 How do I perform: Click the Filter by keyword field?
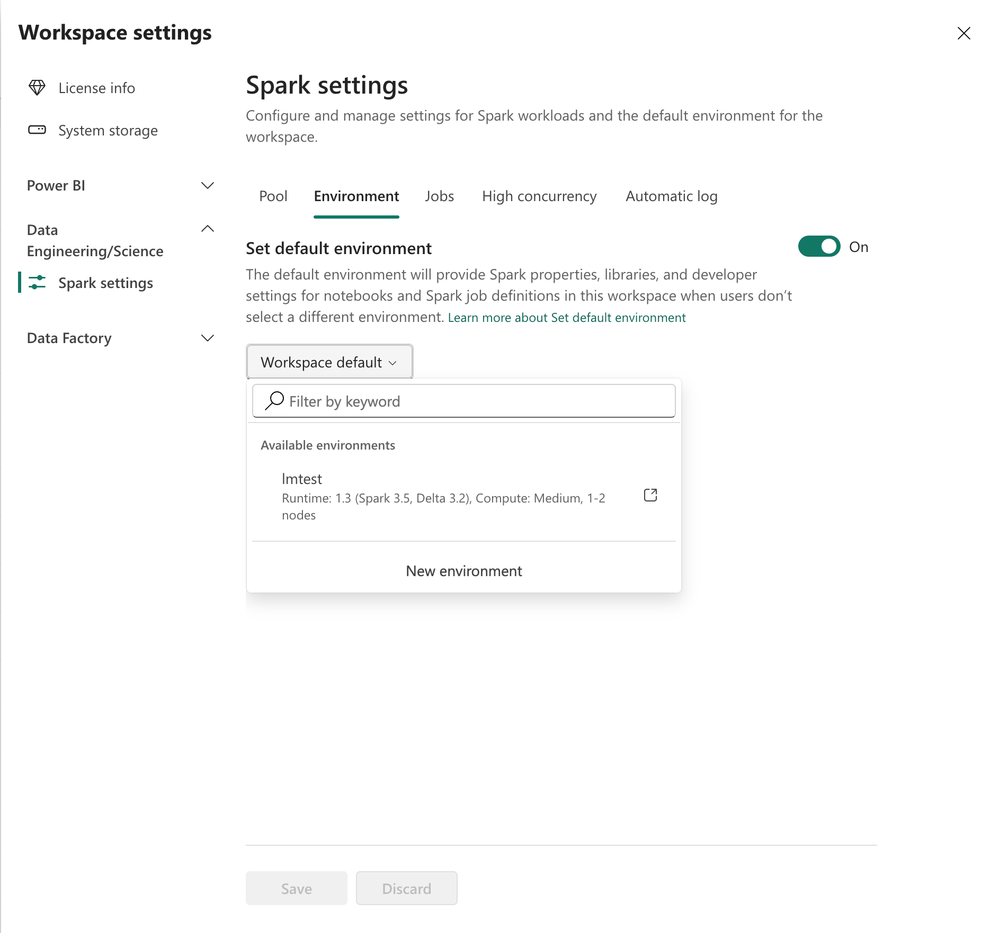point(470,401)
